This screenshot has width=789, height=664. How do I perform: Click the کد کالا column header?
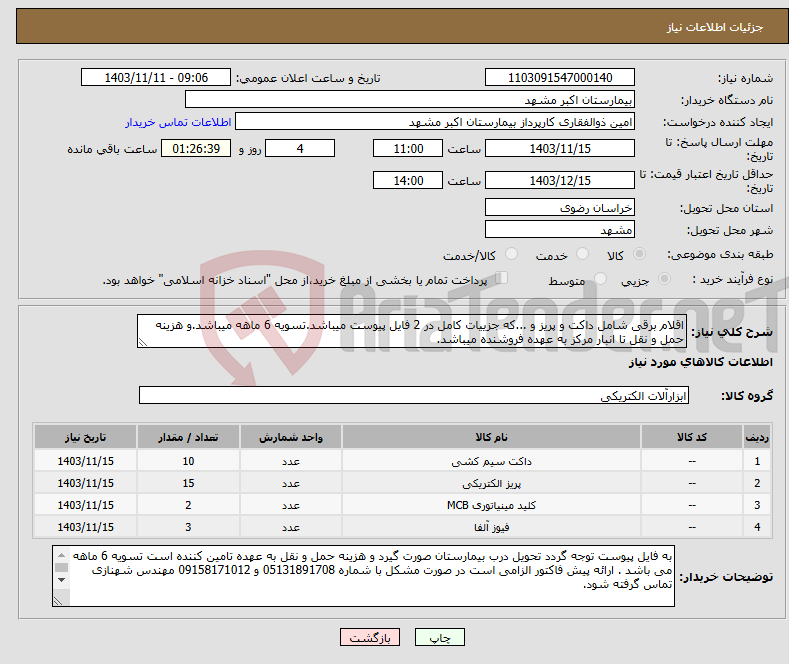coord(692,437)
